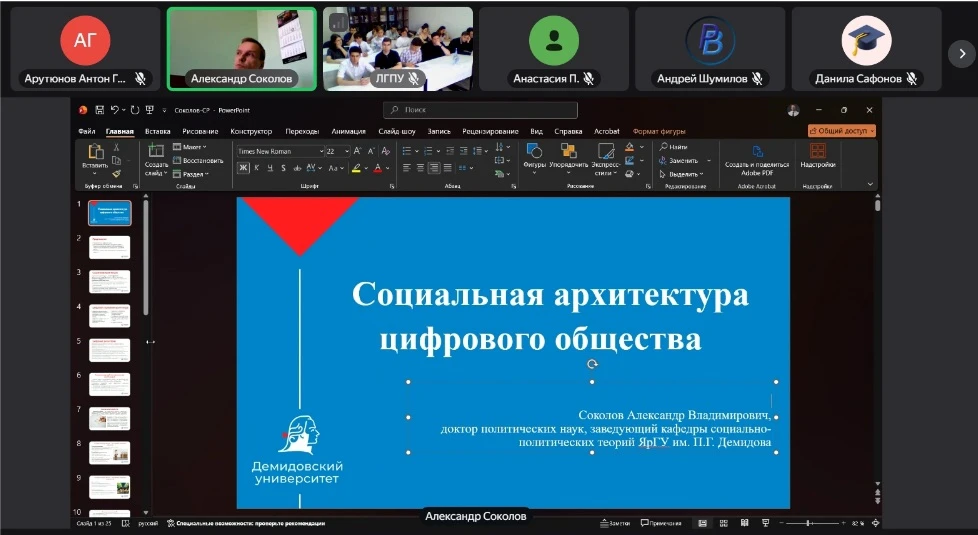Toggle bold Ж formatting
978x535 pixels.
[x=243, y=168]
